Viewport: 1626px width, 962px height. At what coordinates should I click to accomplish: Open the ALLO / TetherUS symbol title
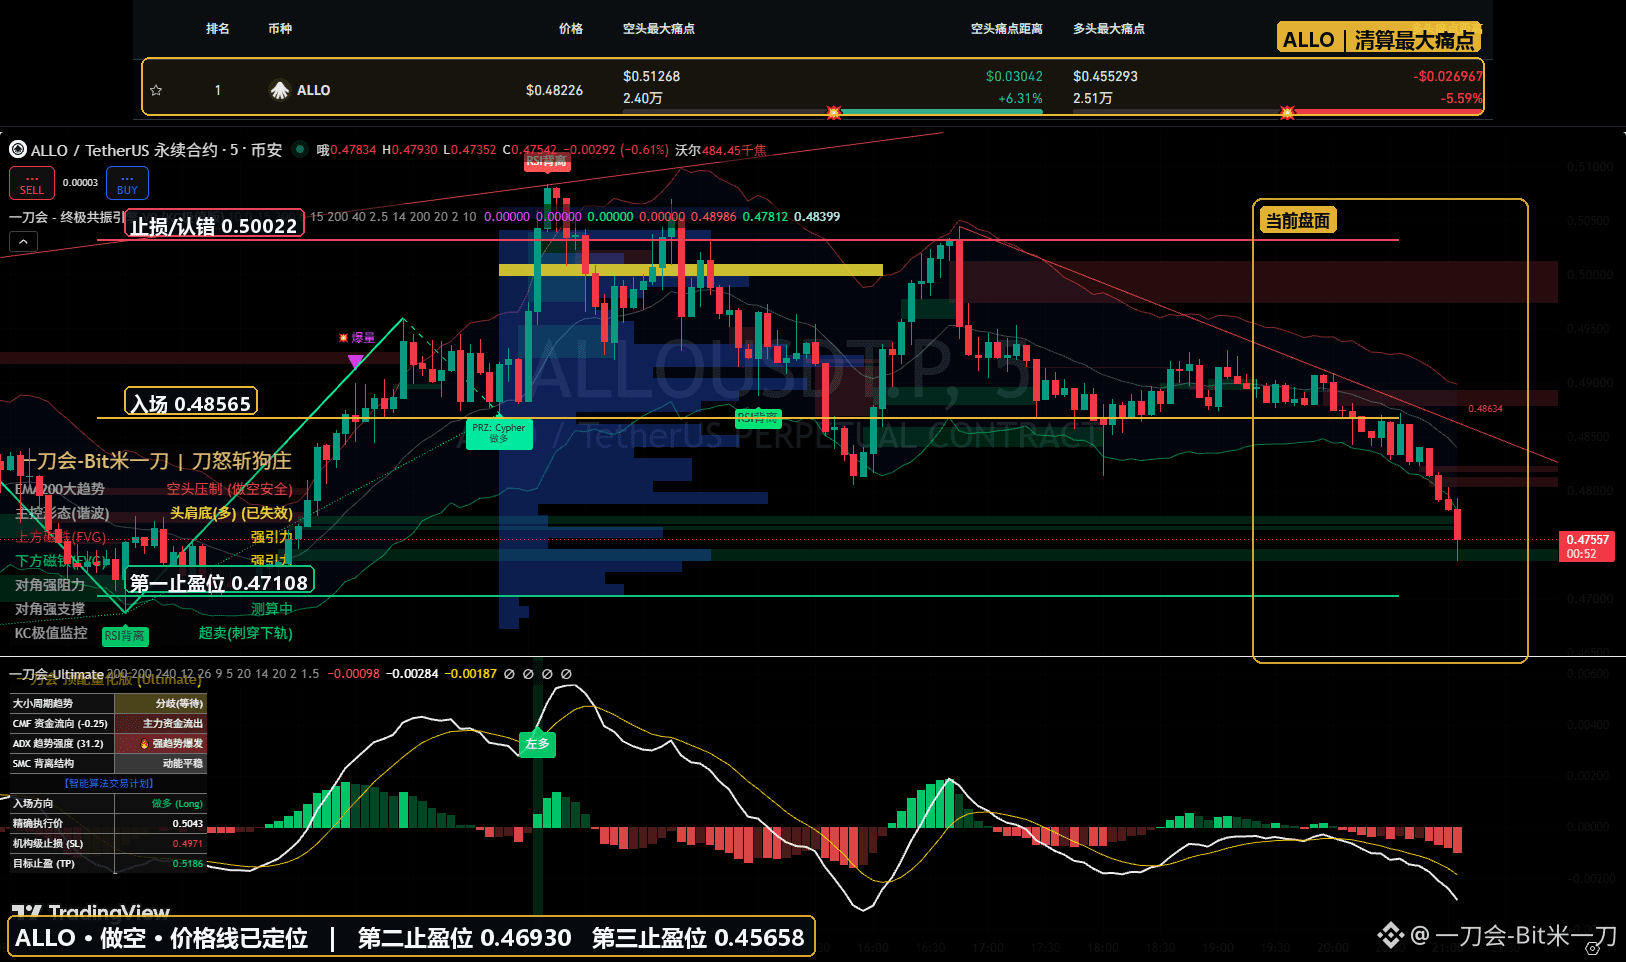[x=156, y=150]
